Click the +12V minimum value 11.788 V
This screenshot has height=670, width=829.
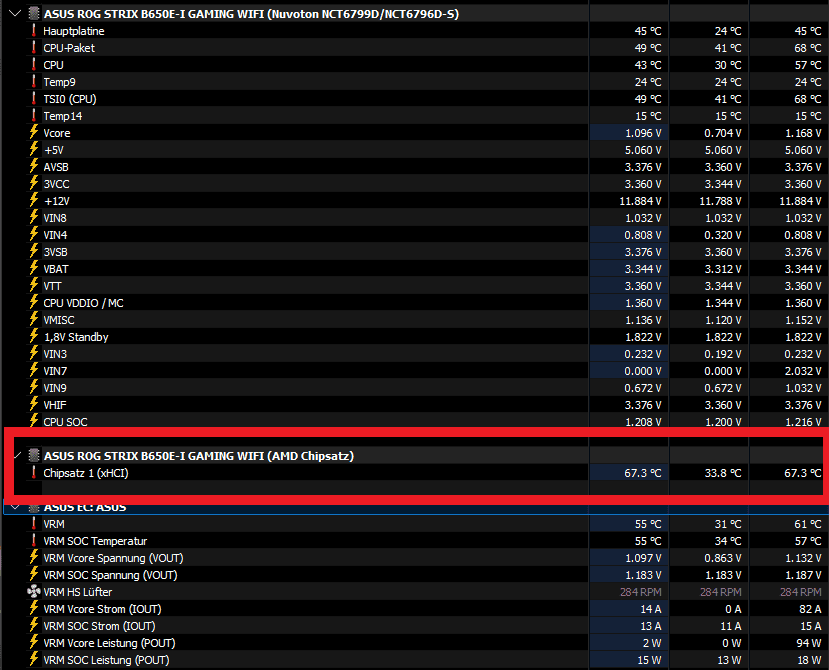click(x=720, y=201)
